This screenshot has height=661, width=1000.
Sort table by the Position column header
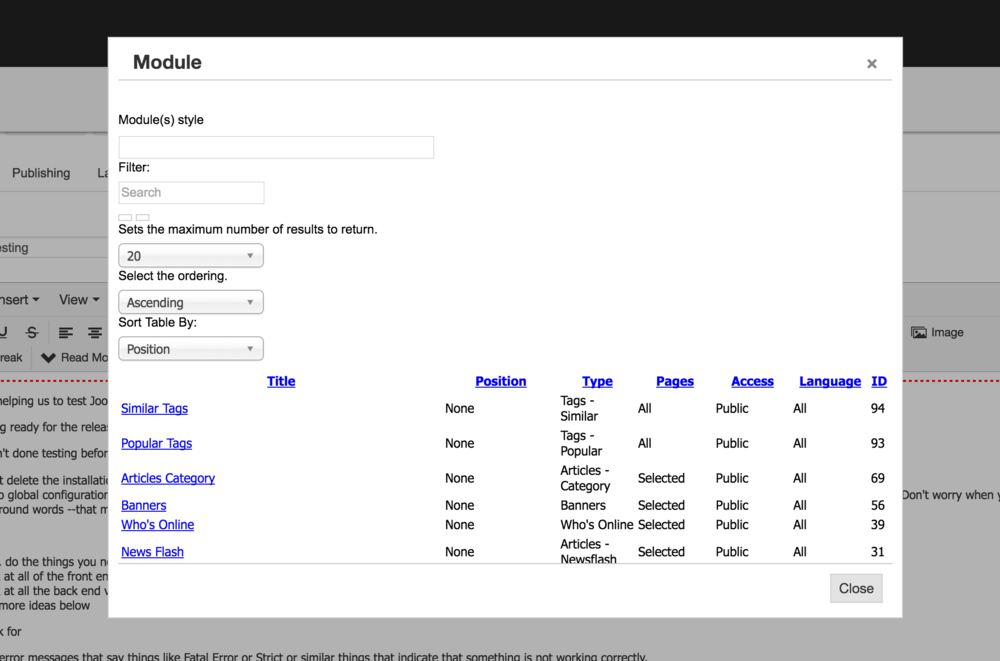click(x=501, y=382)
